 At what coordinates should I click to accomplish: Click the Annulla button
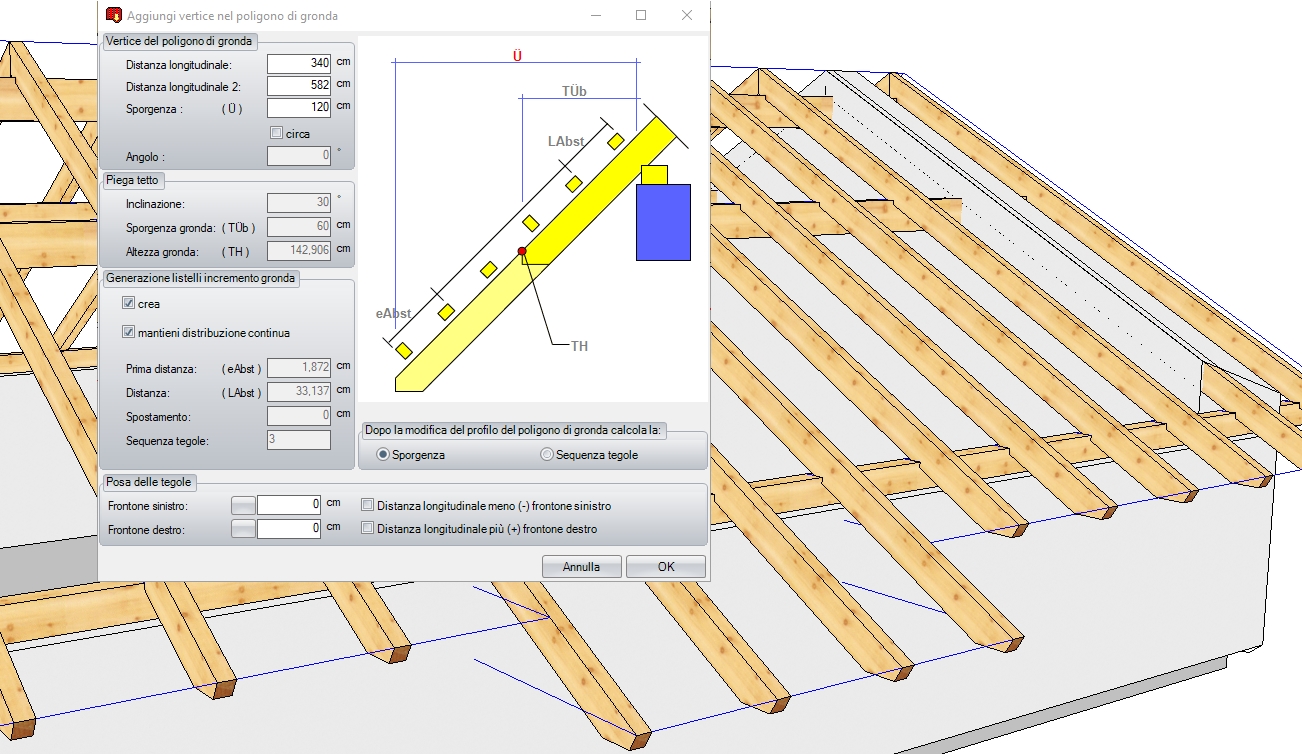(x=581, y=567)
